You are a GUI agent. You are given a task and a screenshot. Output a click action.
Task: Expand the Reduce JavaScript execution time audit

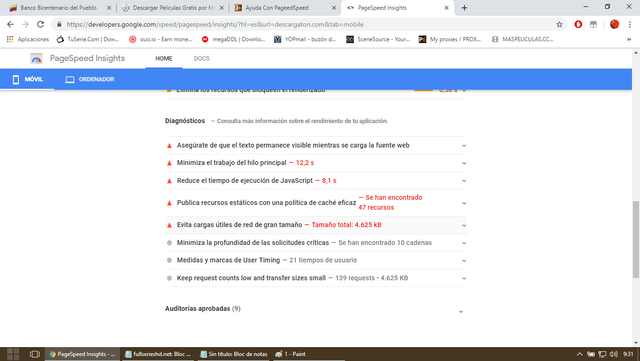coord(316,180)
